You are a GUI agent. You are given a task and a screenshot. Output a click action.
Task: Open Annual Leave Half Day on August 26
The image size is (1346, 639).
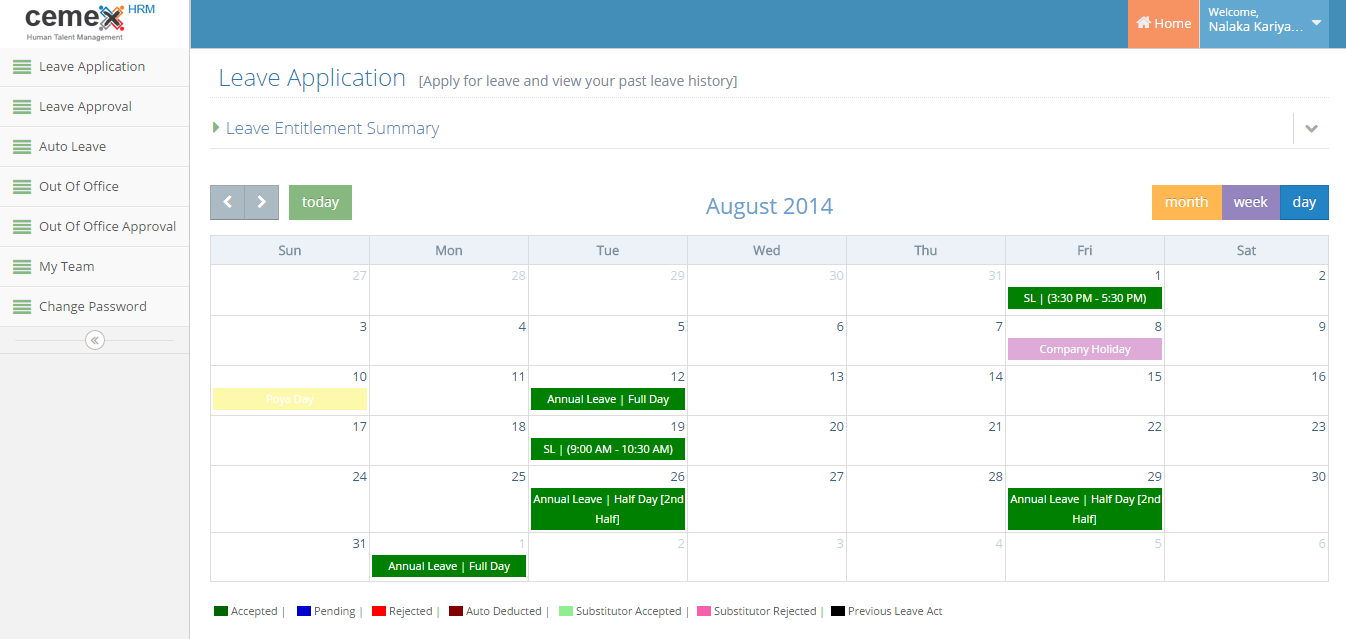[608, 509]
